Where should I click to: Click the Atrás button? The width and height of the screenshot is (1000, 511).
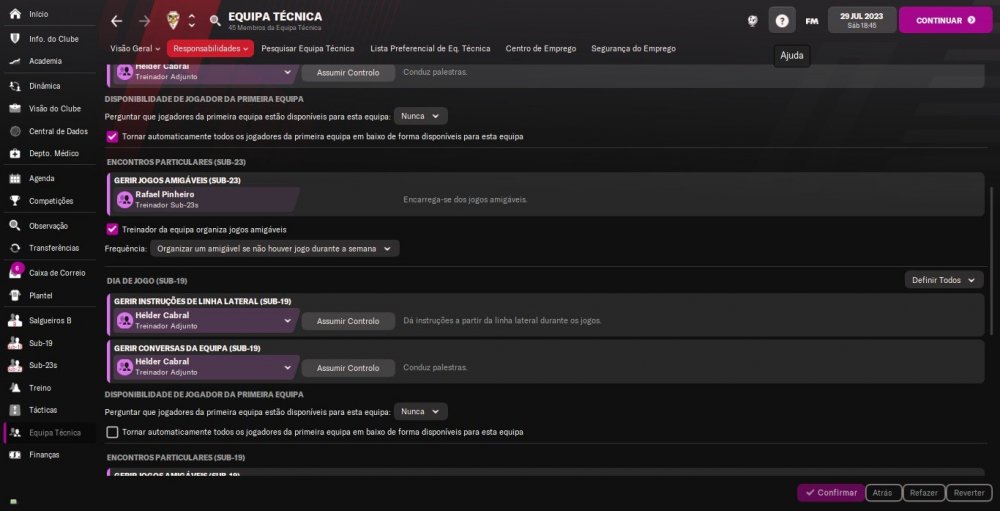pyautogui.click(x=883, y=492)
